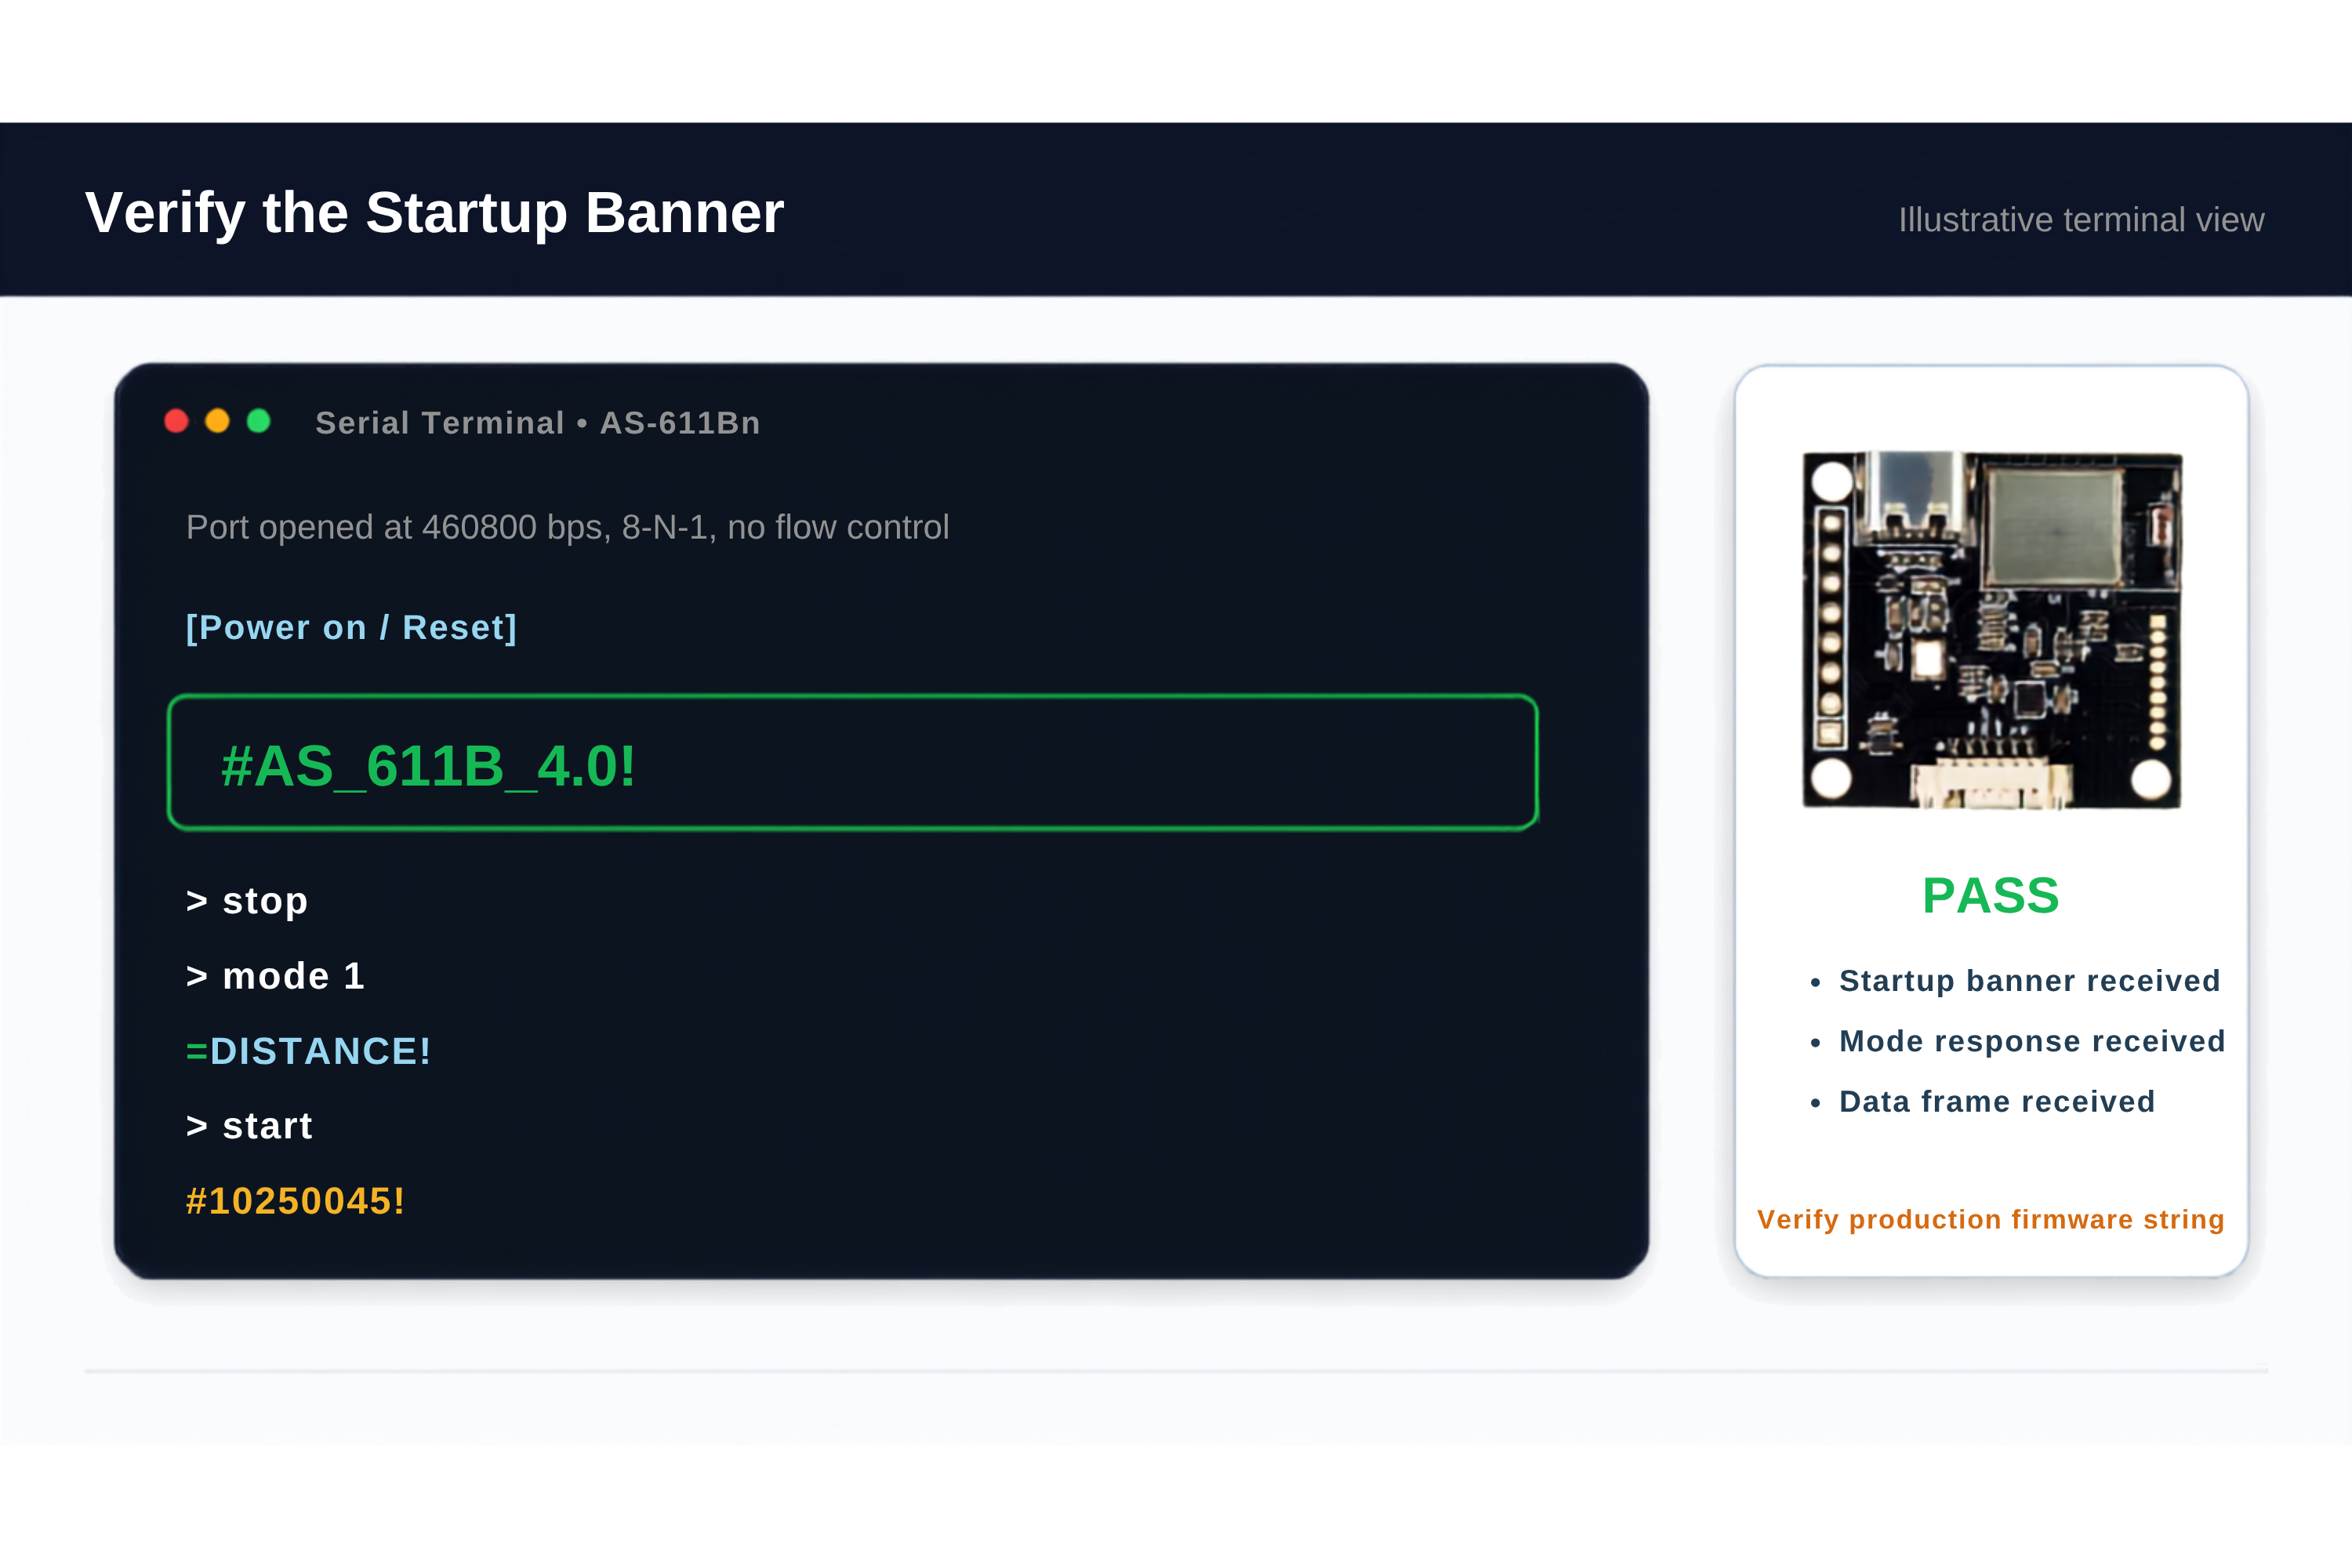
Task: Select the '[Power on / Reset]' line
Action: (x=351, y=628)
